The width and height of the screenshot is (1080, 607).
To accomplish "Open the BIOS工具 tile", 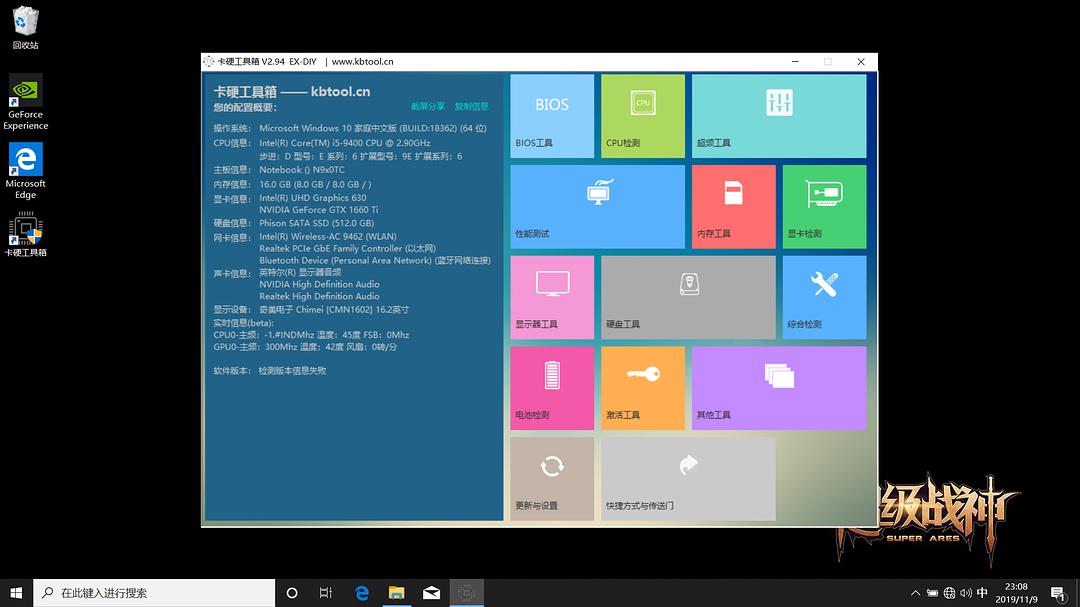I will click(552, 116).
